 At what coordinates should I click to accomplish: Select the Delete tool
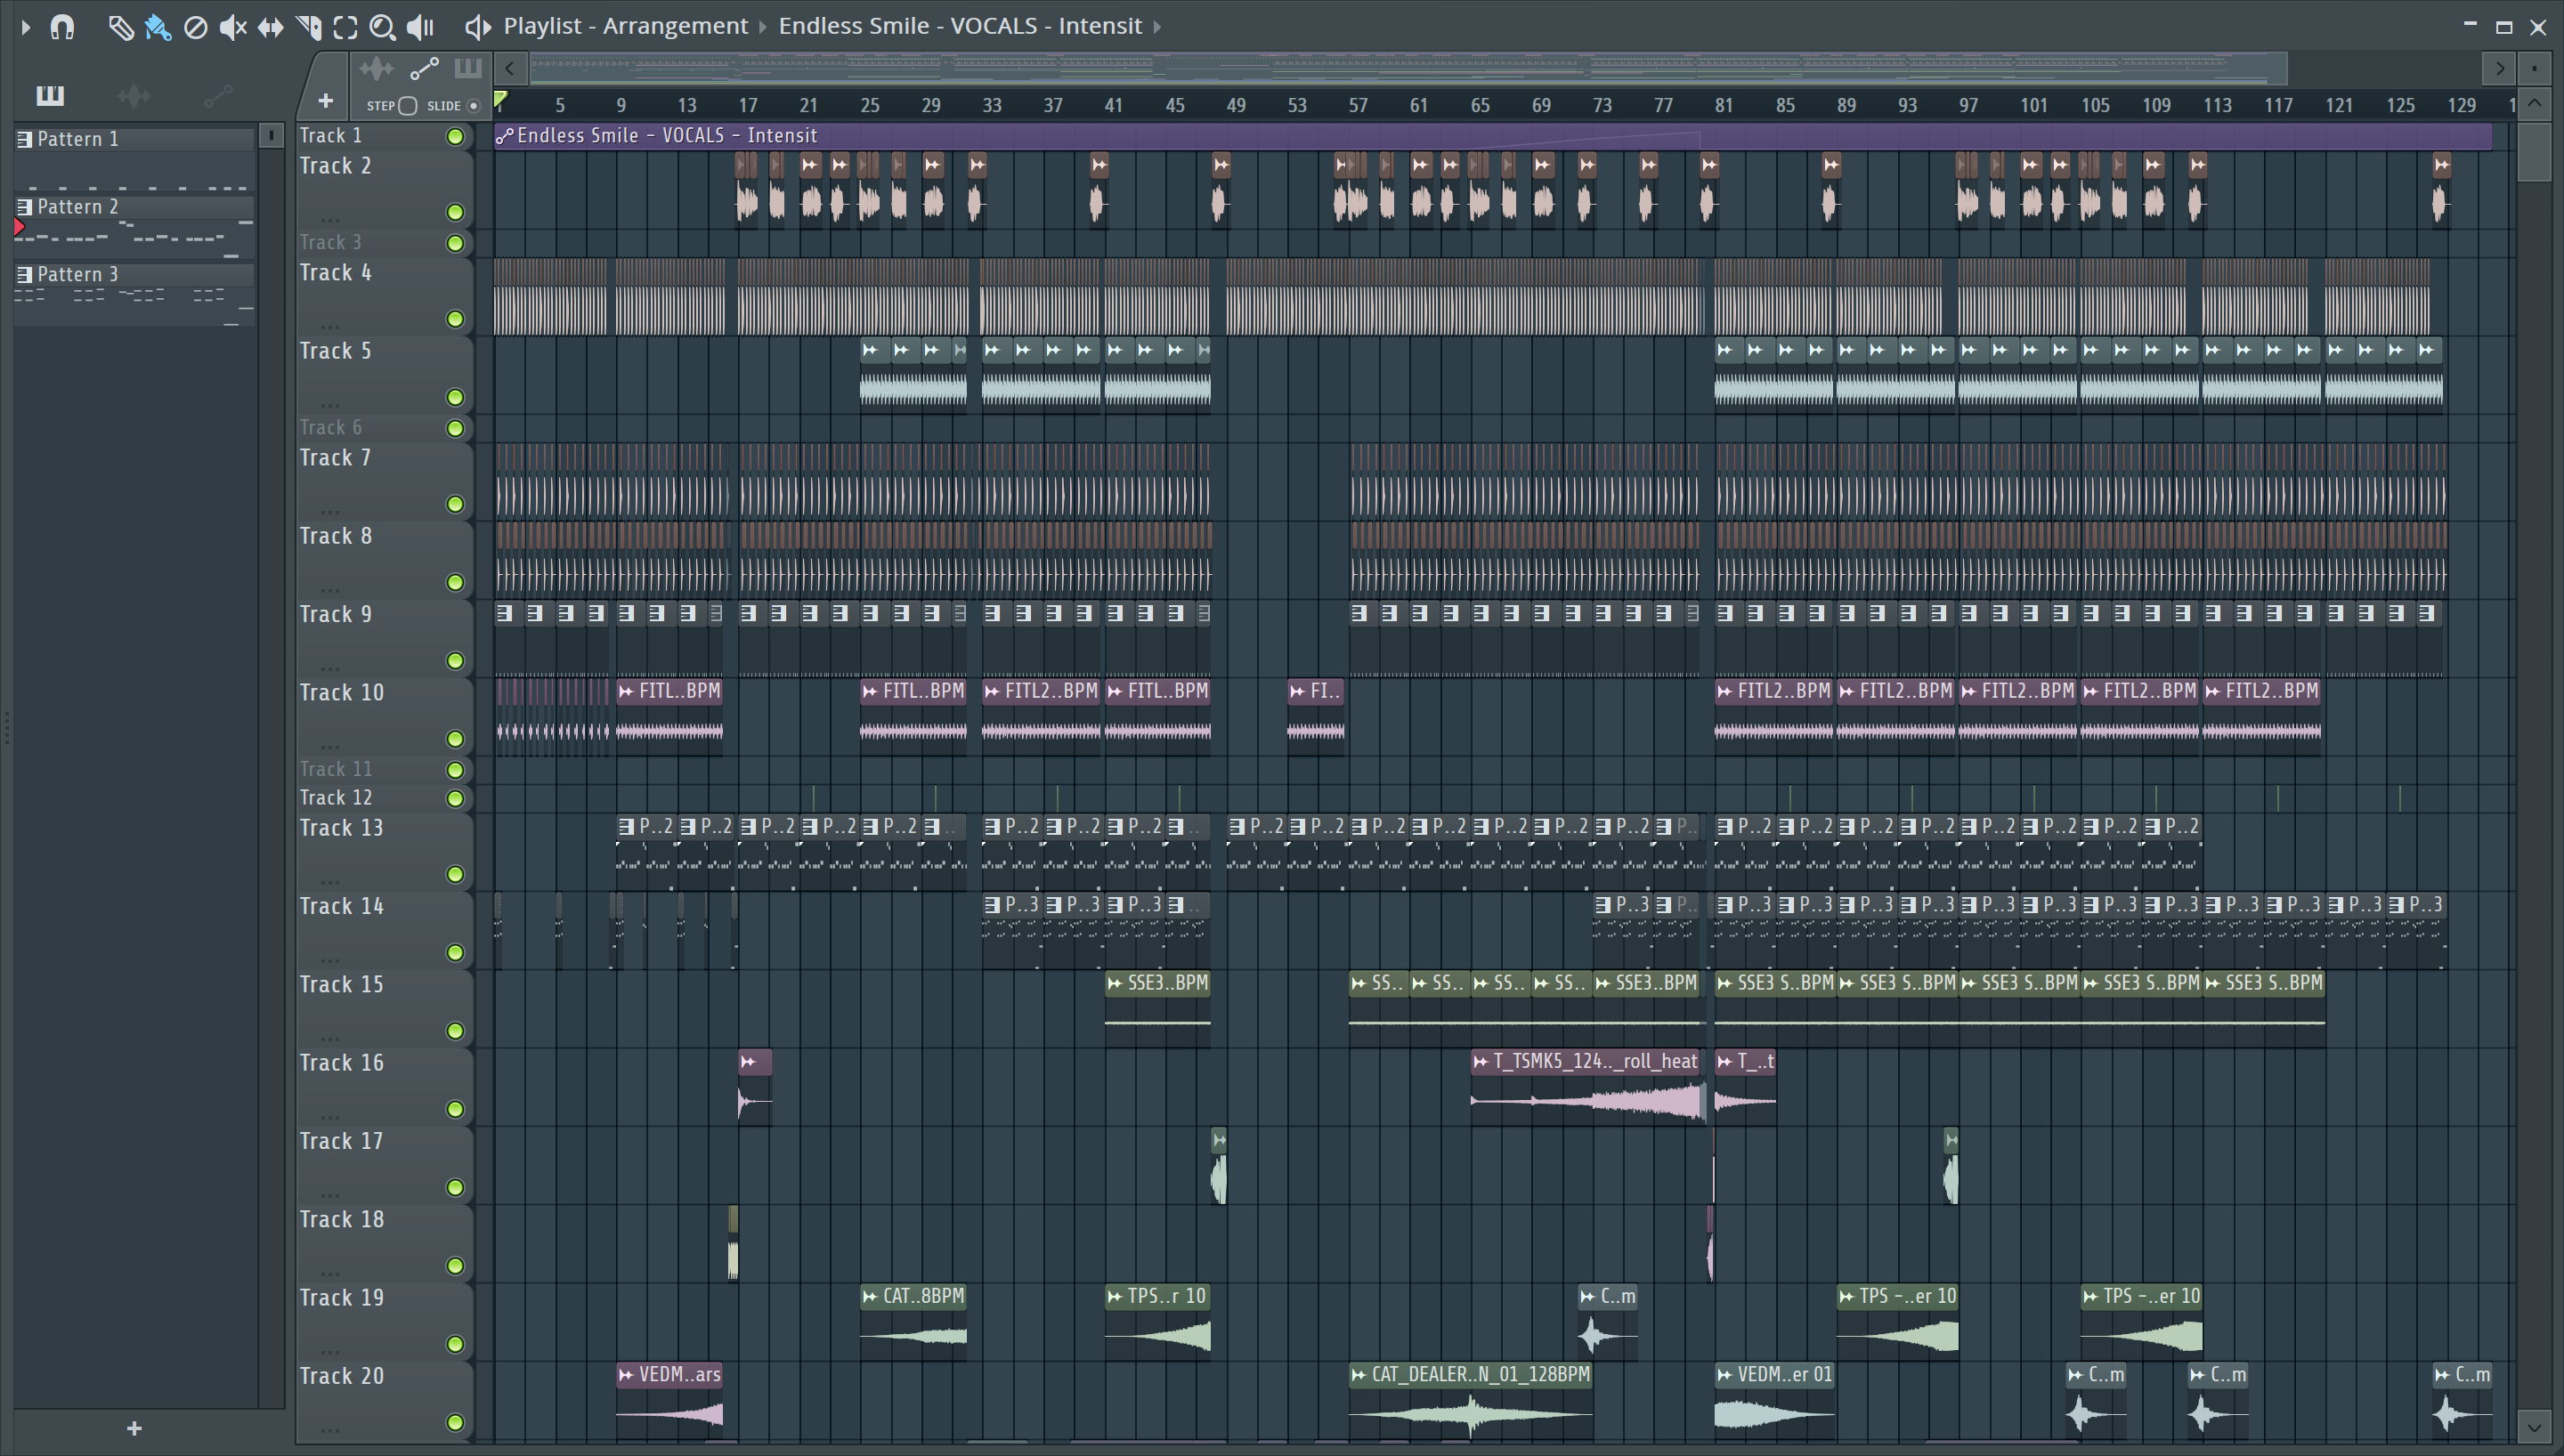click(x=196, y=27)
